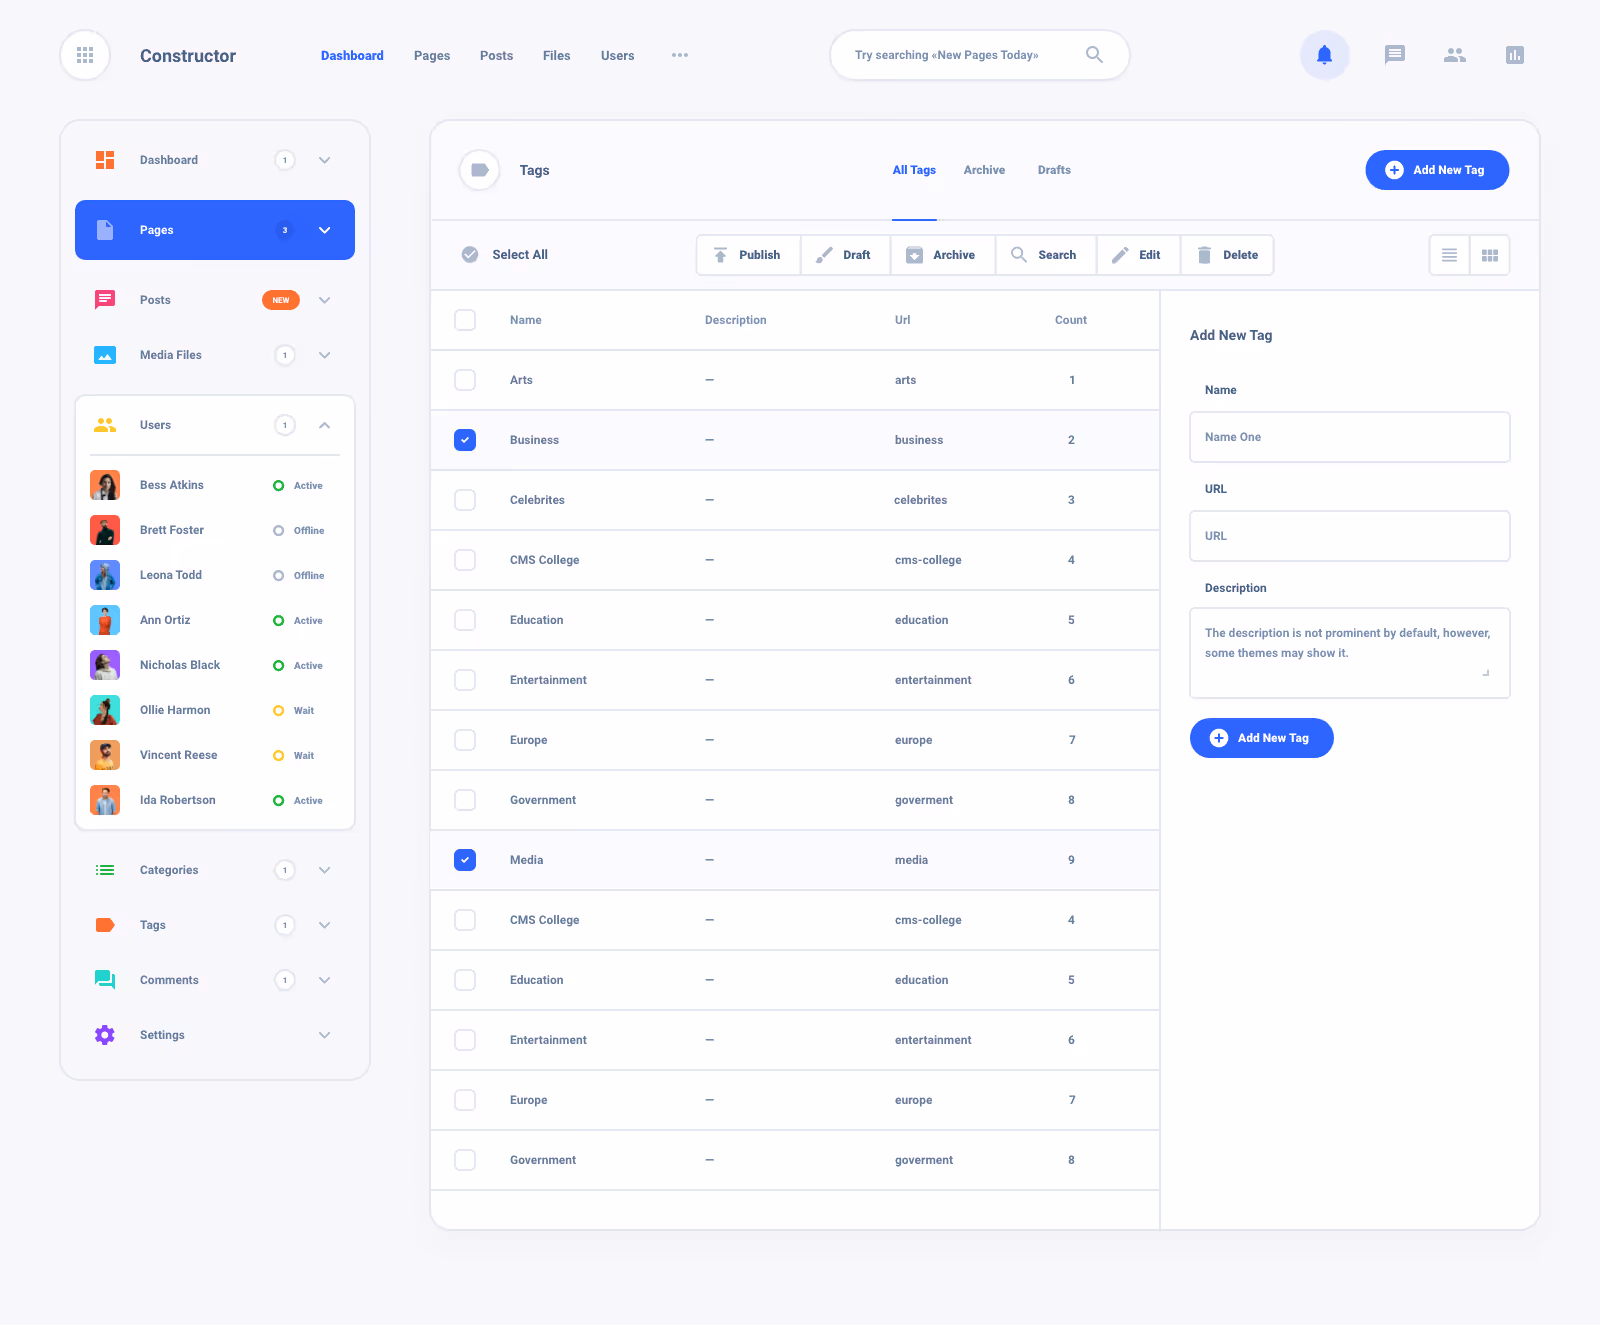Click the users/contacts icon in header

pyautogui.click(x=1455, y=55)
